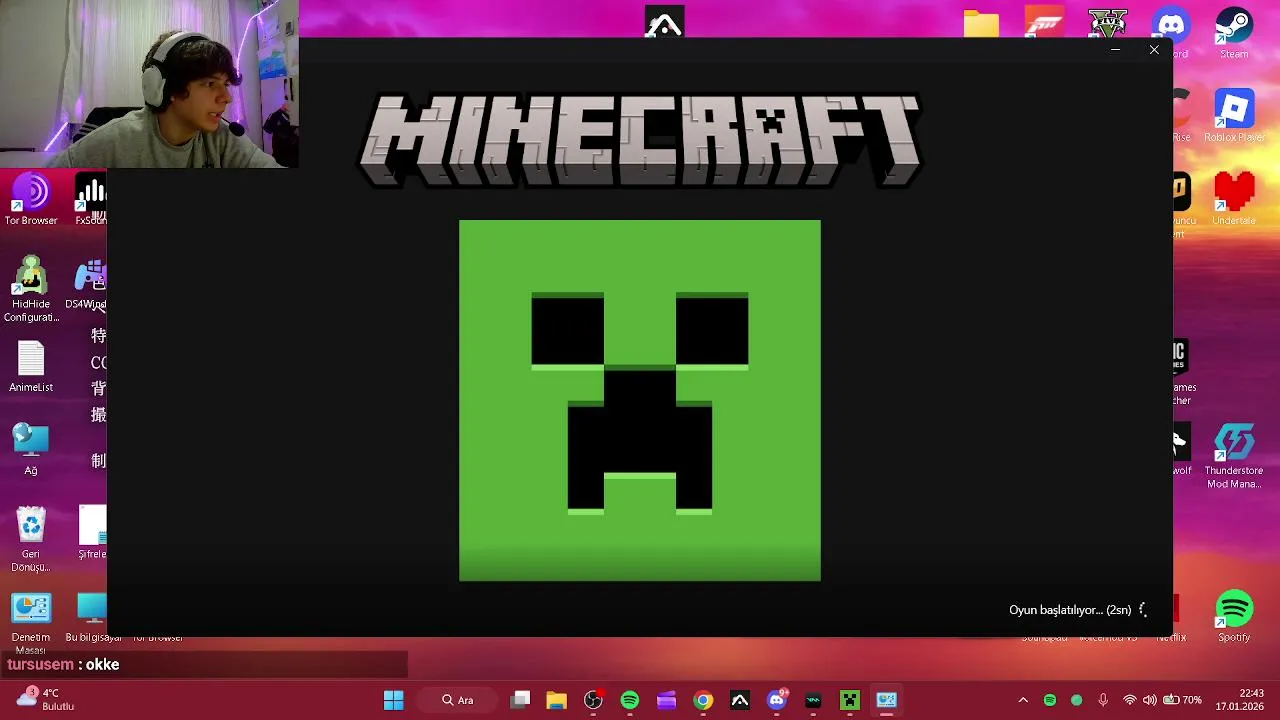Open the volume control in system tray
The height and width of the screenshot is (720, 1280).
click(x=1150, y=700)
